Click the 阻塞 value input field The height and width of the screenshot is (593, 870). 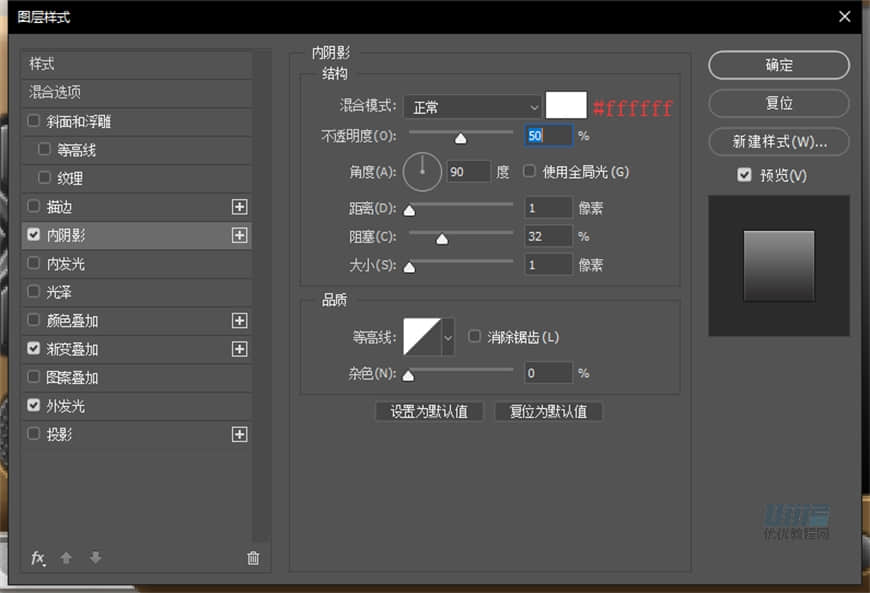point(548,236)
